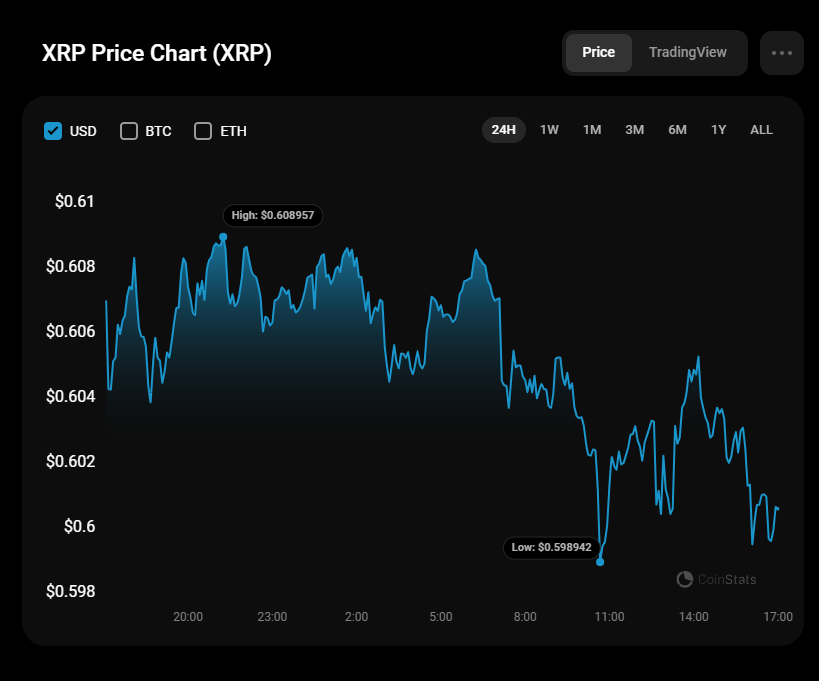819x681 pixels.
Task: Switch chart to 6M range
Action: [x=677, y=130]
